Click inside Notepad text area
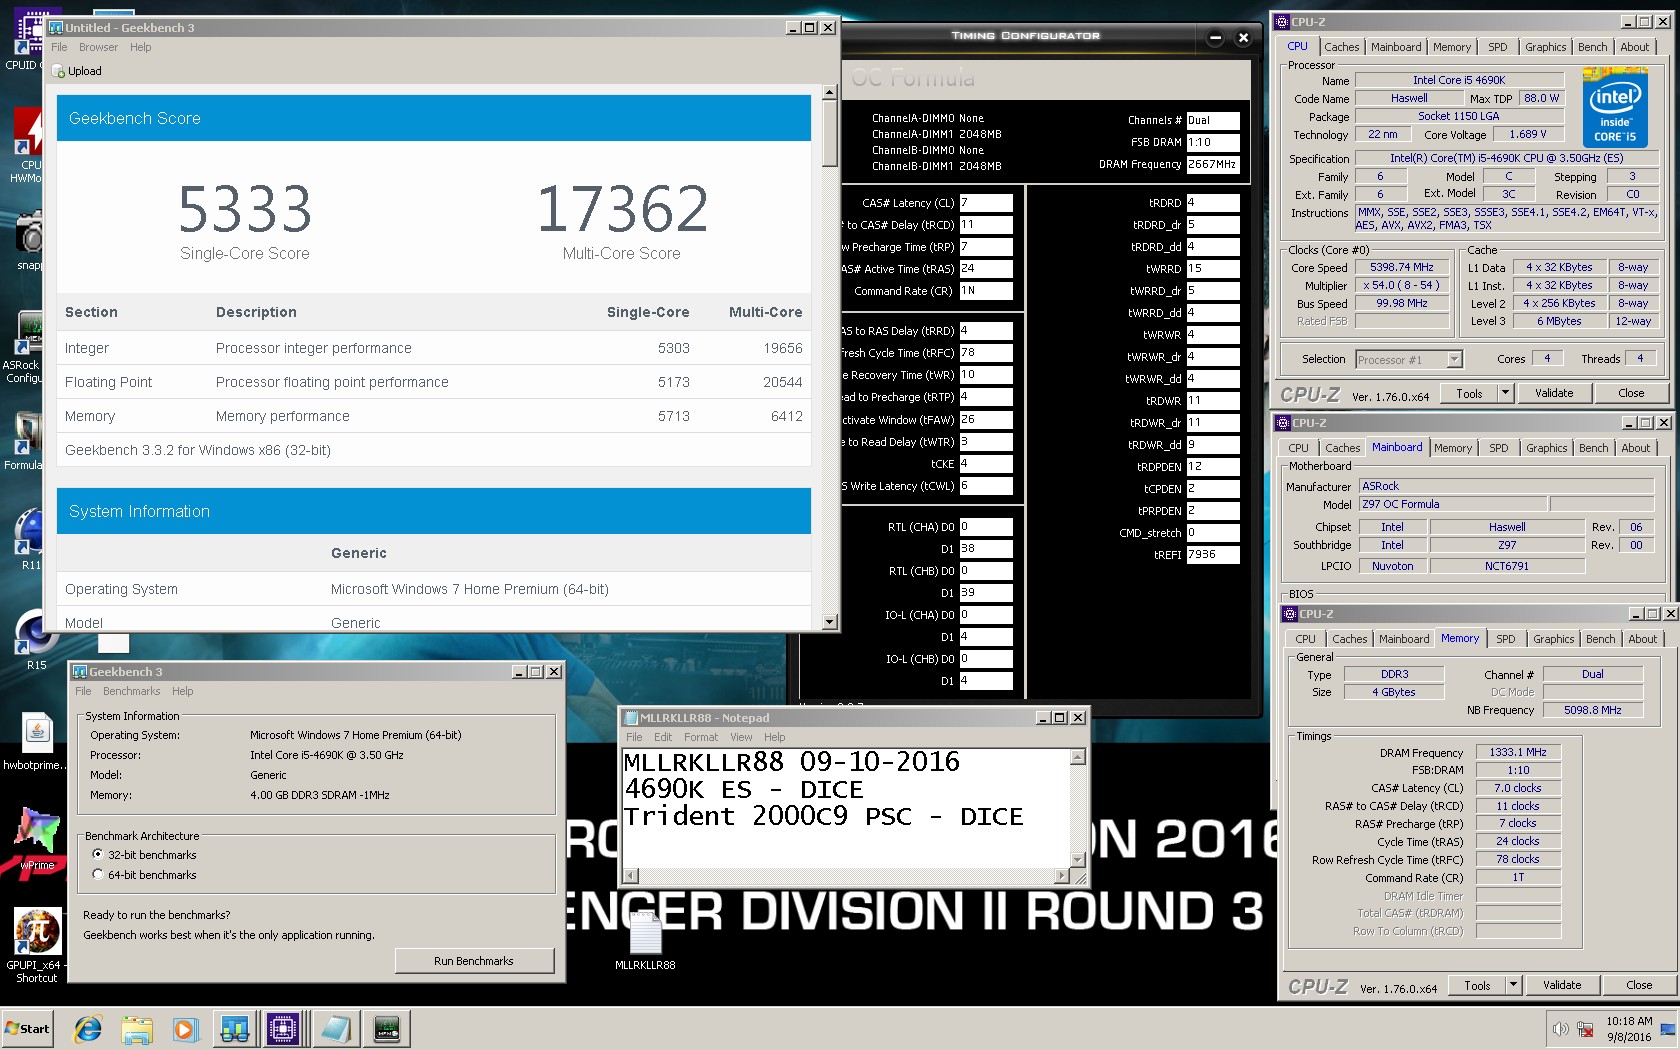Image resolution: width=1680 pixels, height=1050 pixels. tap(845, 807)
